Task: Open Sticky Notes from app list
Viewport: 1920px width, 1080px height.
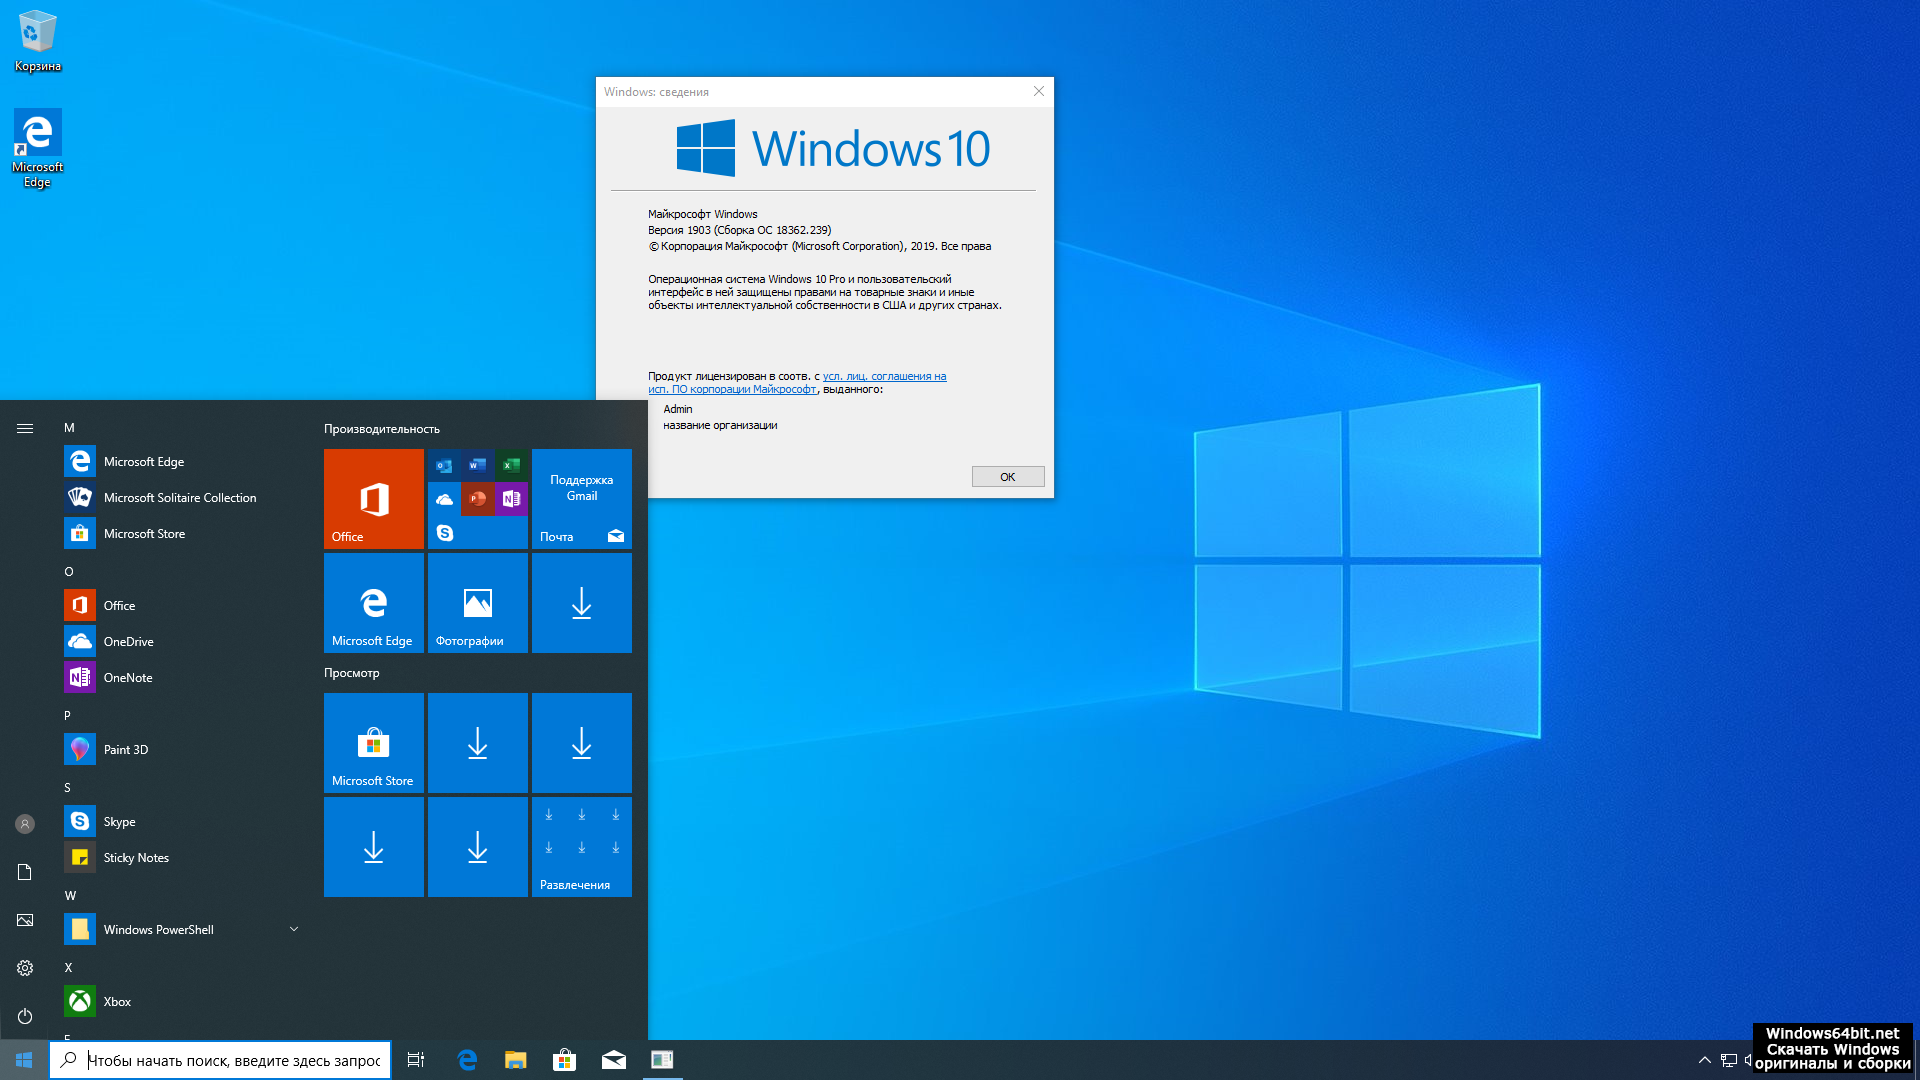Action: (x=136, y=857)
